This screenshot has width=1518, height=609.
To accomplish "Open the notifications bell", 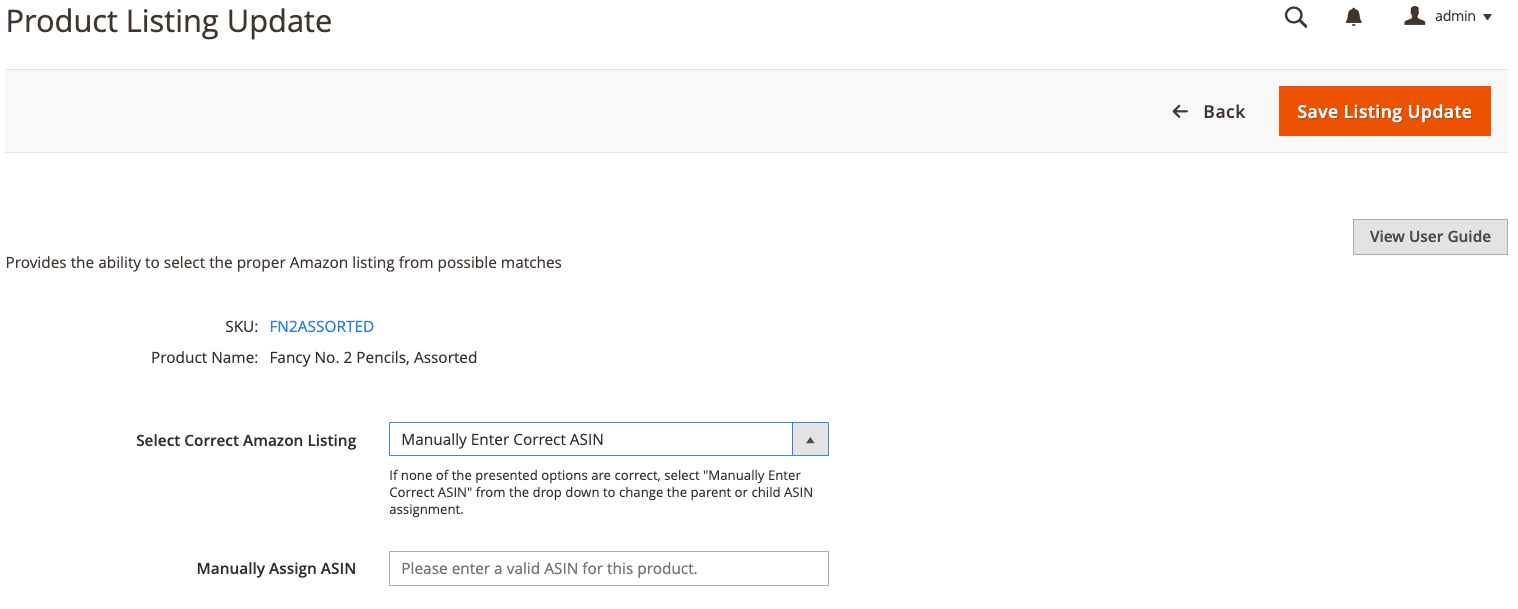I will coord(1354,17).
